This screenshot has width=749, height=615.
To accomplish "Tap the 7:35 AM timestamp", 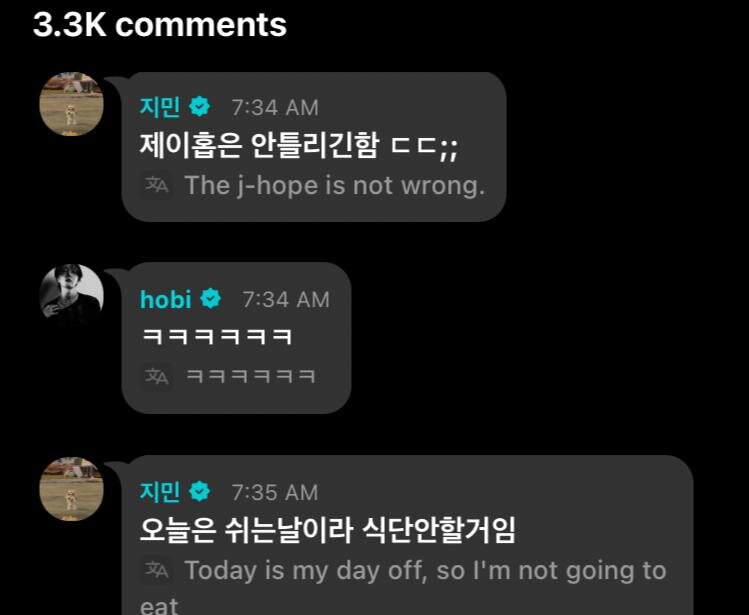I will pos(275,493).
